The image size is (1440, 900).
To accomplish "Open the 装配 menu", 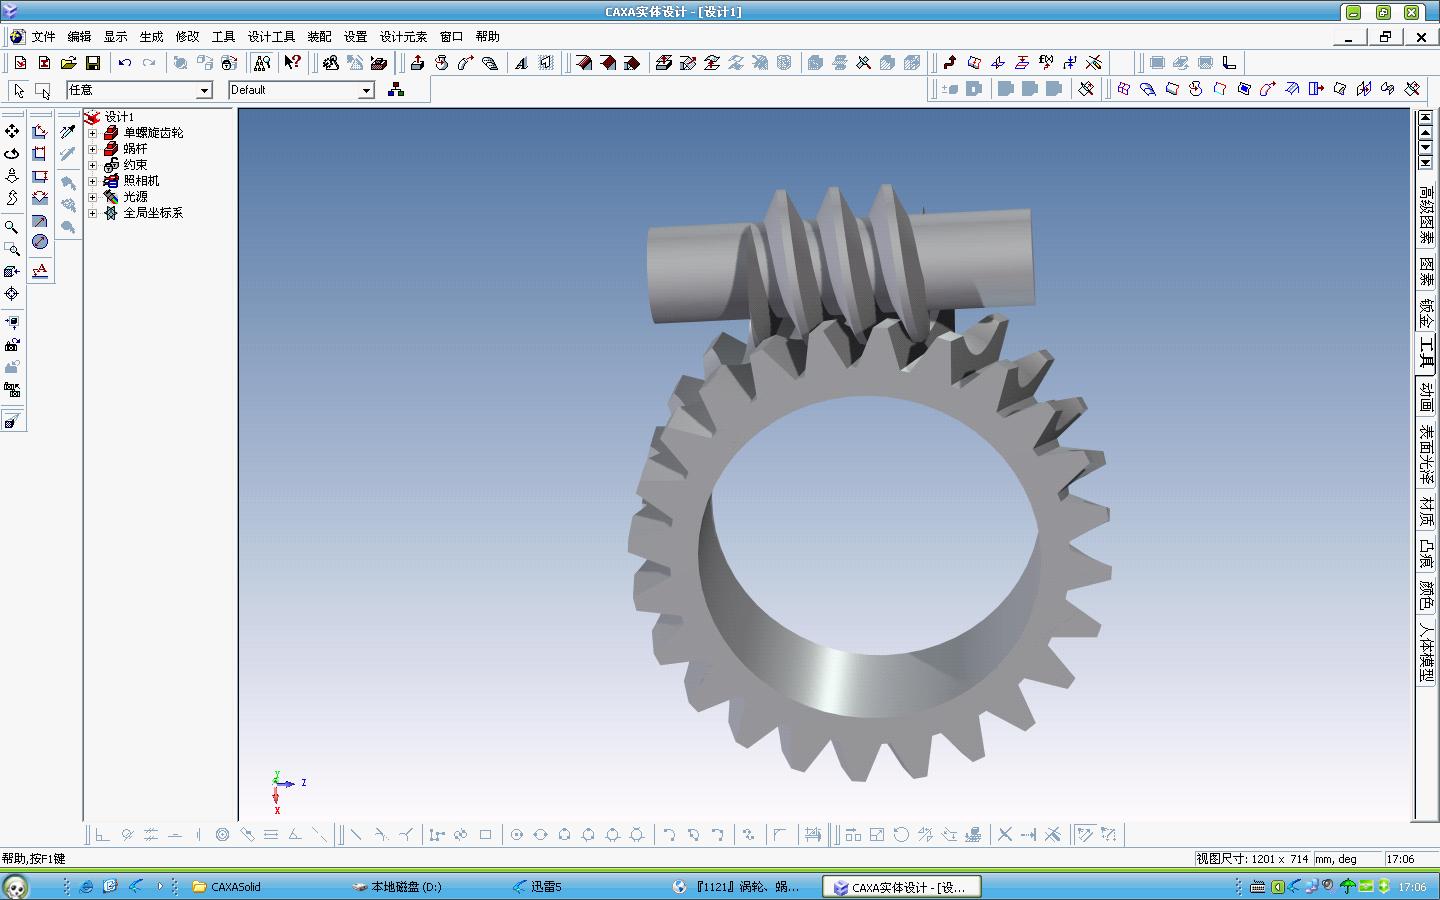I will [319, 36].
